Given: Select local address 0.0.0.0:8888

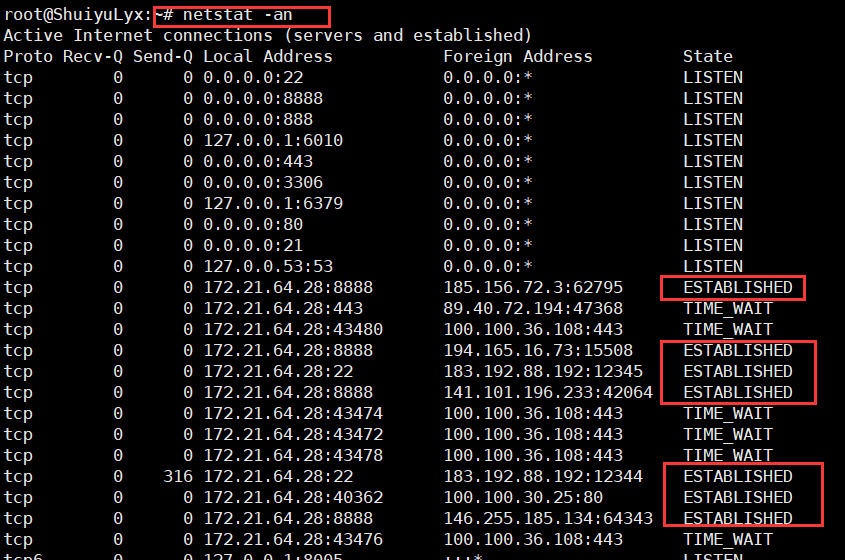Looking at the screenshot, I should (263, 99).
